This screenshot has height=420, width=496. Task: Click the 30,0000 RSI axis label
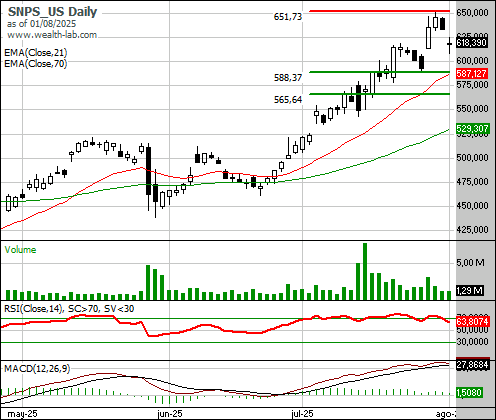point(472,342)
